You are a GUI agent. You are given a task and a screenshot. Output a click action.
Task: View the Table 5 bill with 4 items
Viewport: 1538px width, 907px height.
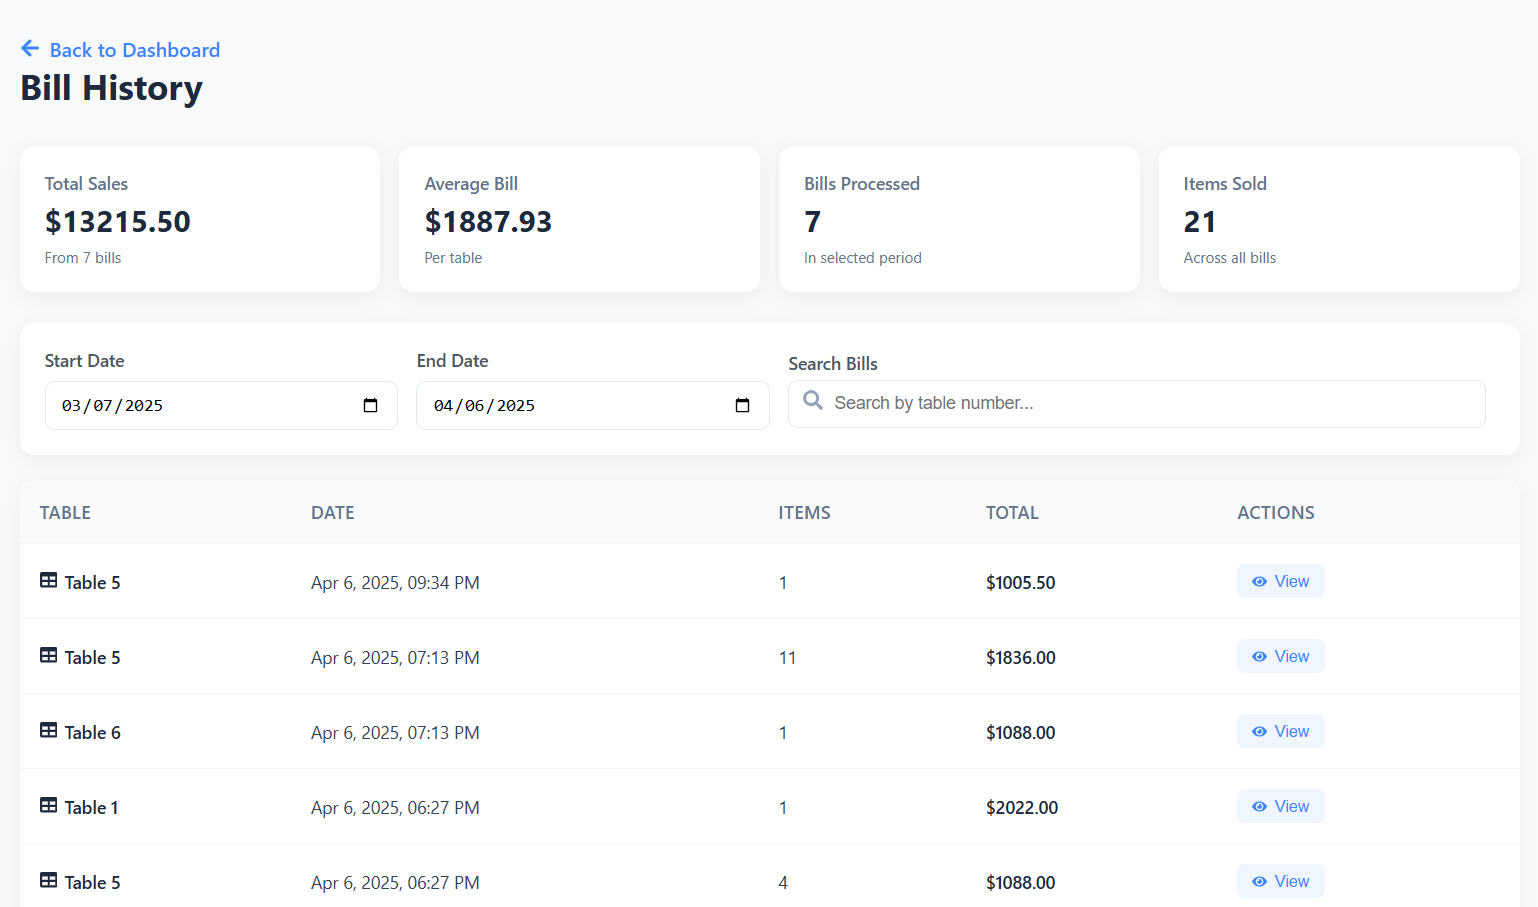coord(1280,881)
